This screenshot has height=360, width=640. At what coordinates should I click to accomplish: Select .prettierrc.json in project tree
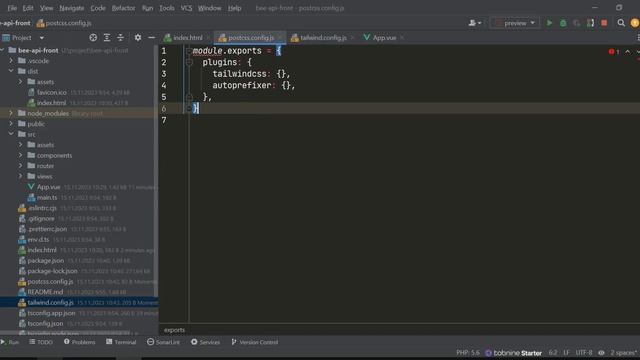[x=47, y=229]
